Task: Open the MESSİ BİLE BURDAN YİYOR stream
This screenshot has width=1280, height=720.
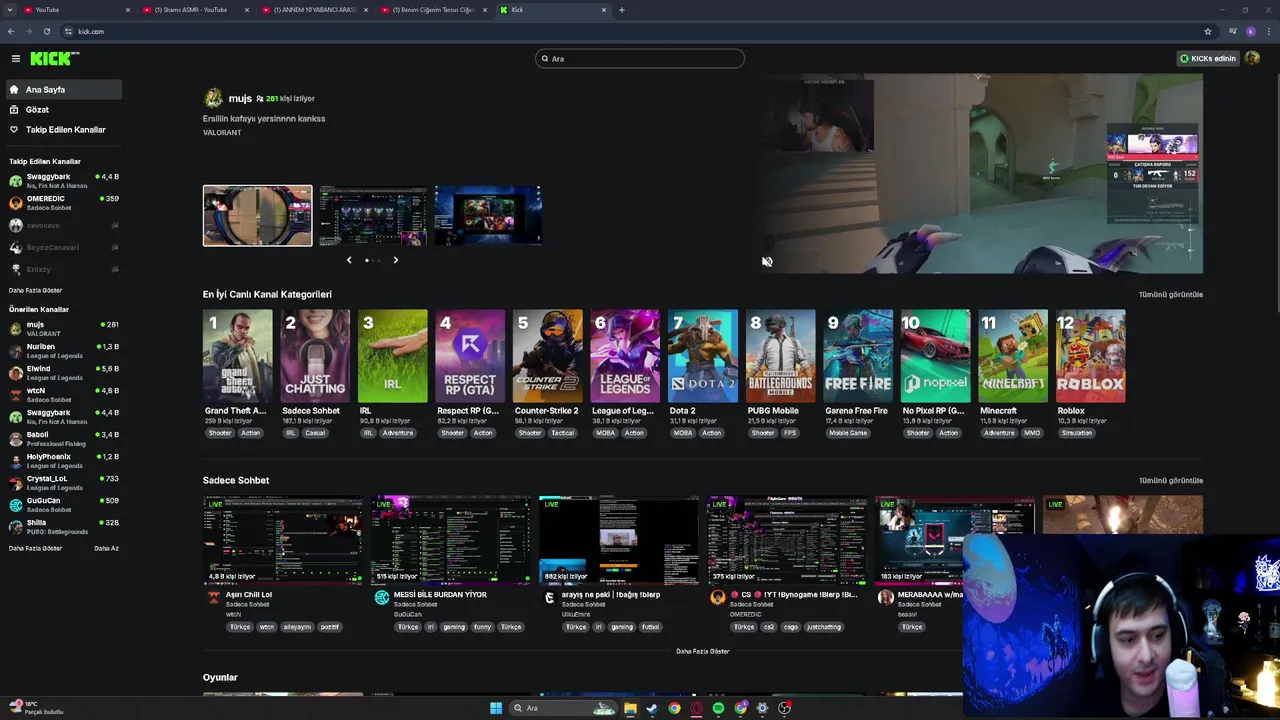Action: [x=451, y=539]
